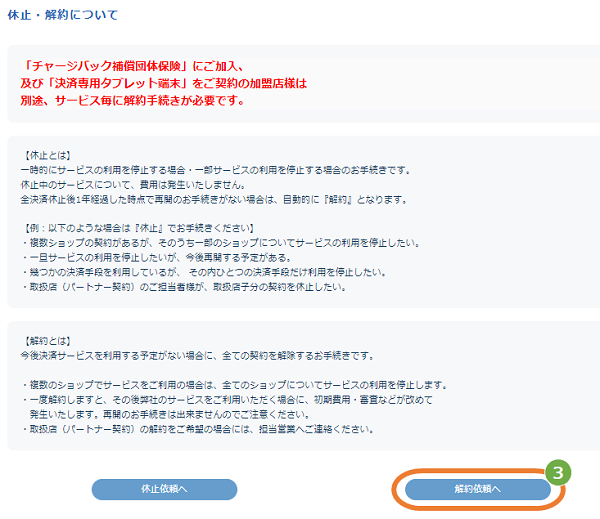Click the line starting 発生いたします。再開のお手続き

point(170,415)
